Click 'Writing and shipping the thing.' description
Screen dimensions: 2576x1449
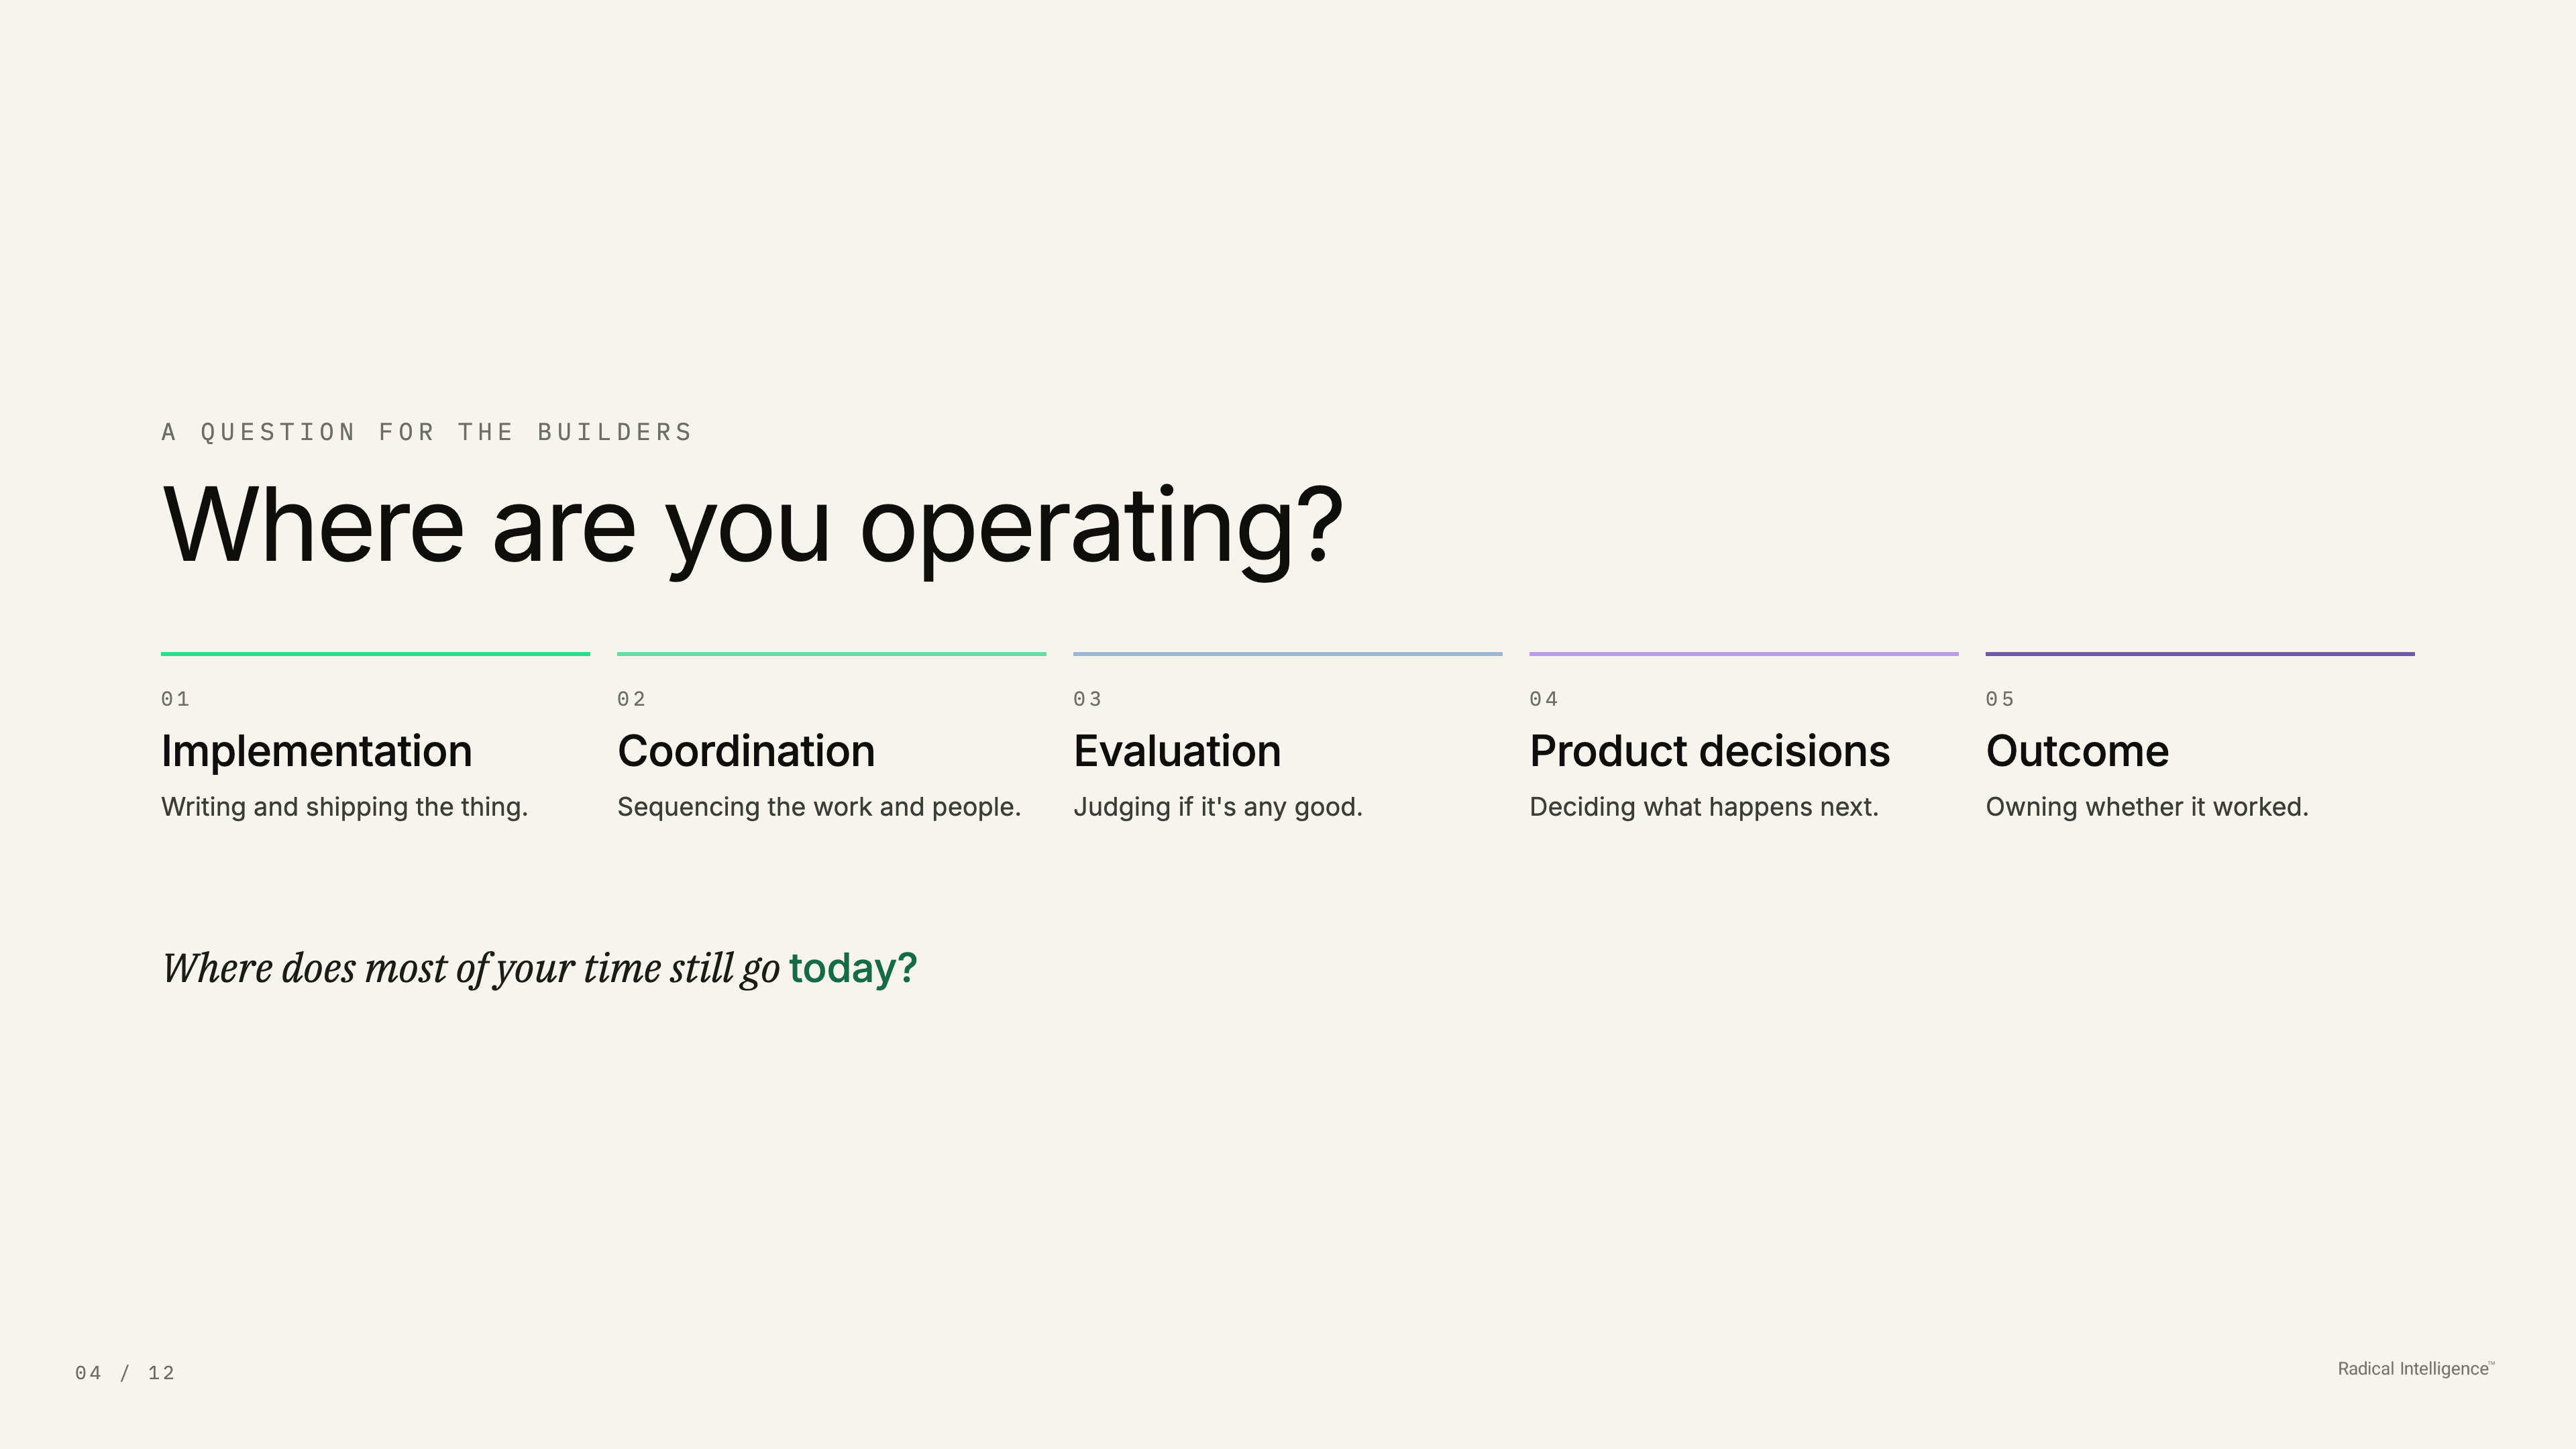(x=344, y=807)
